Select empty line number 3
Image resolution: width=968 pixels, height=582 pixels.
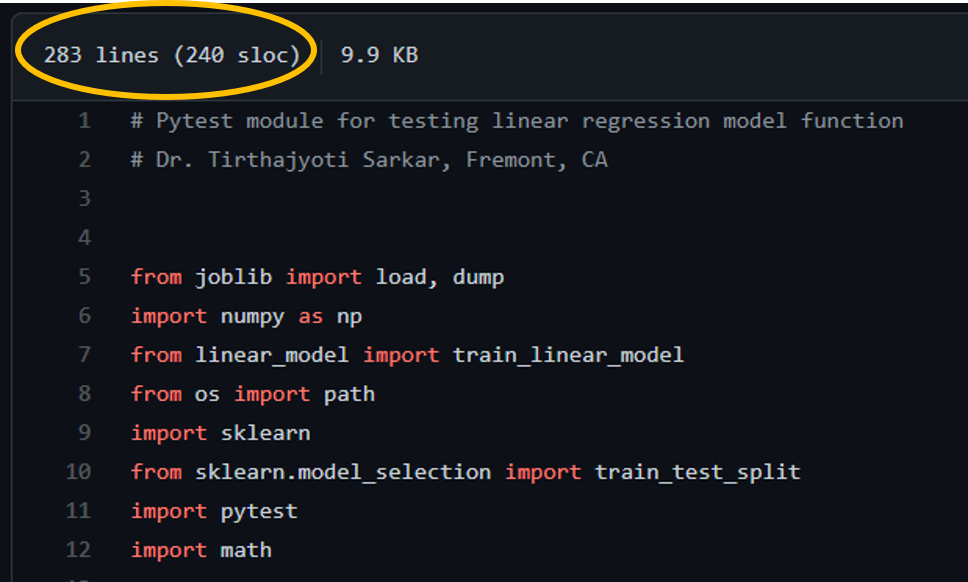tap(84, 199)
